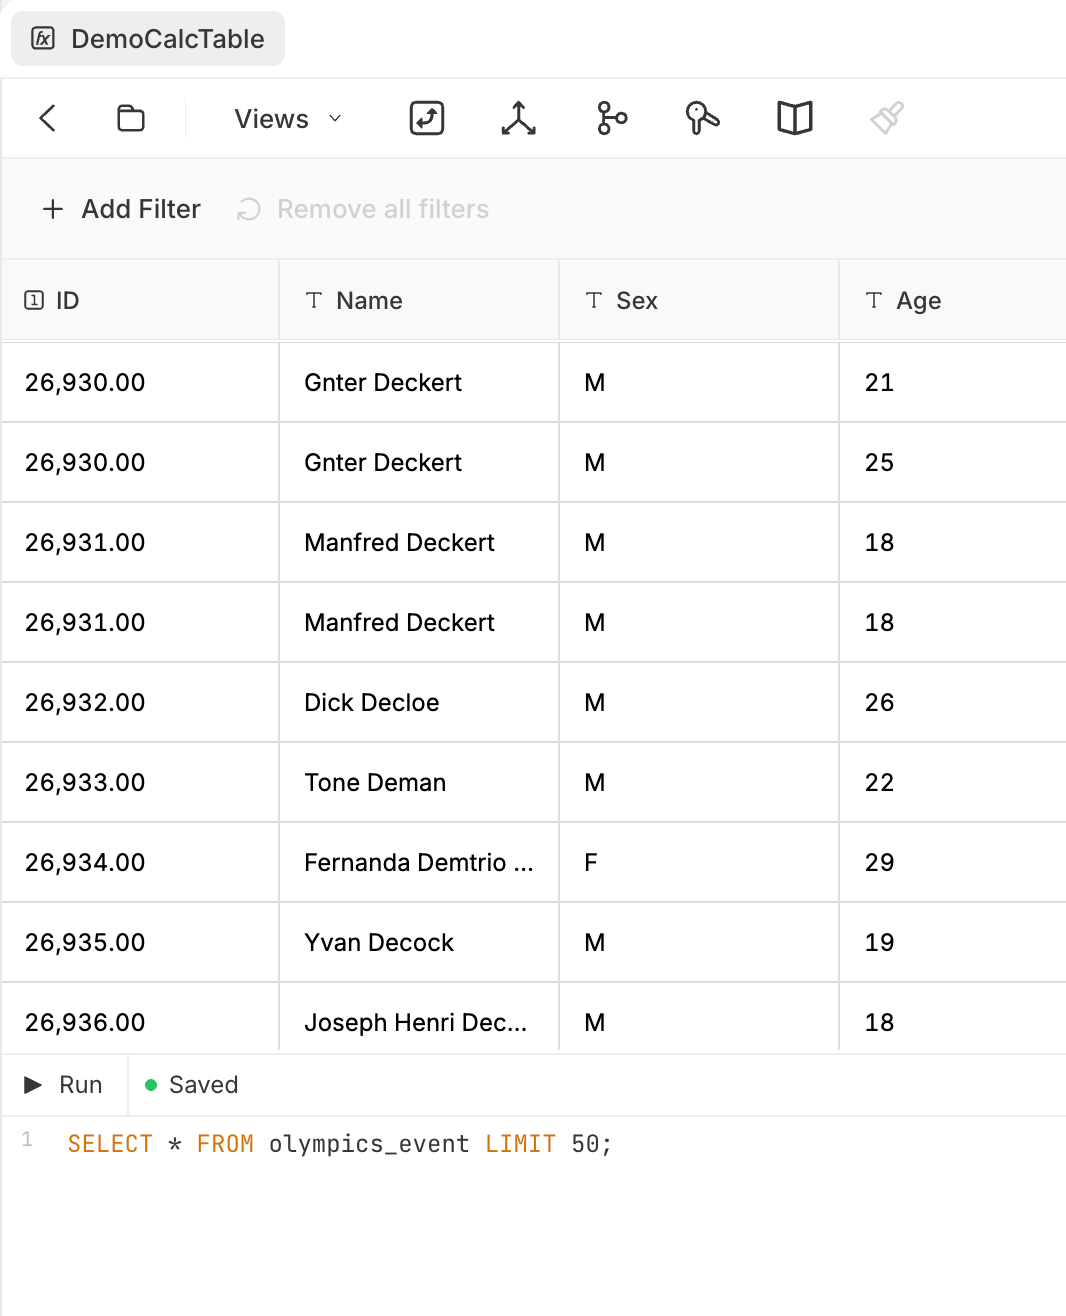
Task: Click the Sex column header
Action: (699, 300)
